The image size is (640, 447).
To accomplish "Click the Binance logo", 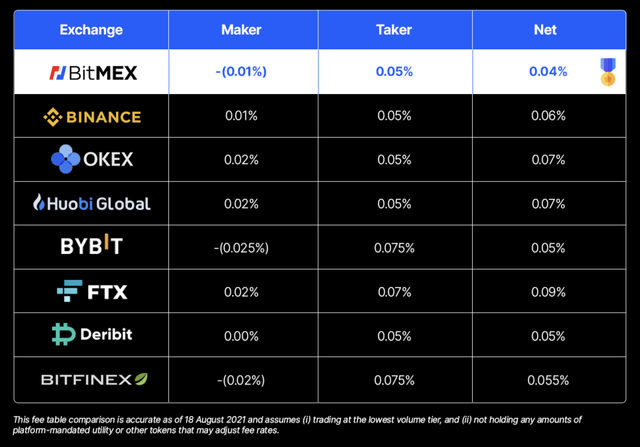I will click(x=92, y=116).
